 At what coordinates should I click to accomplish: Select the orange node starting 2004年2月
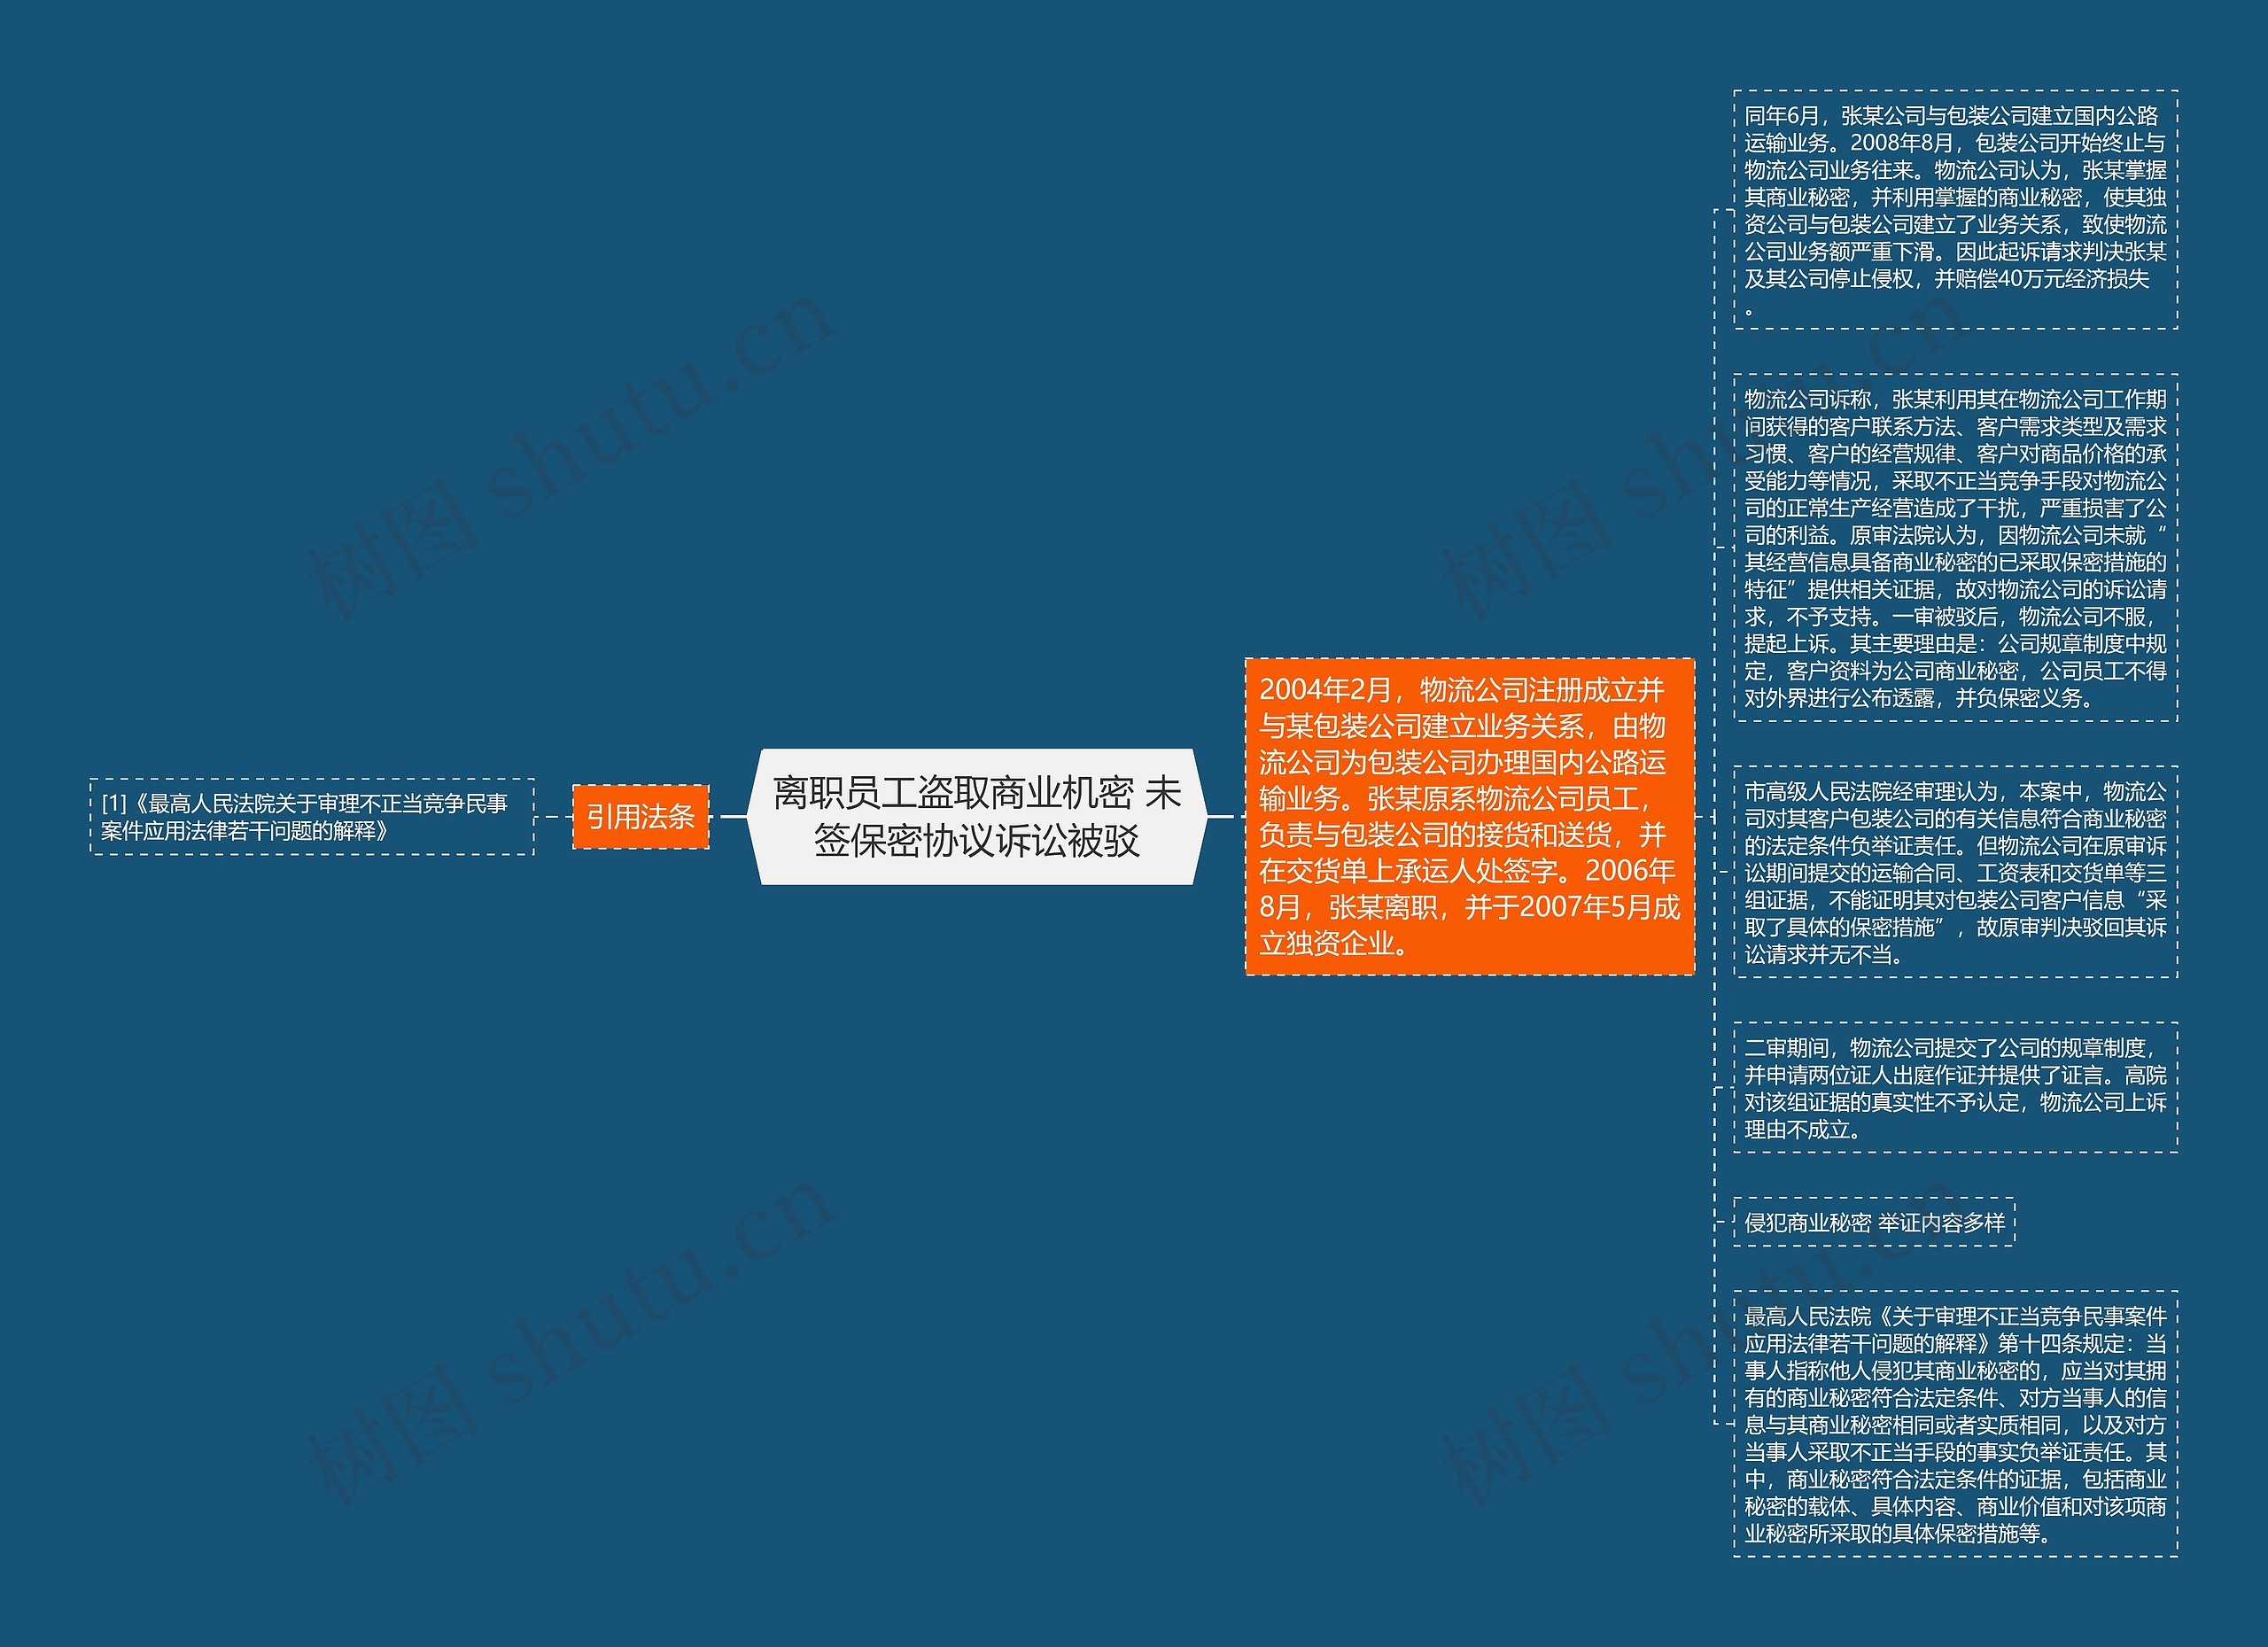(x=1469, y=816)
